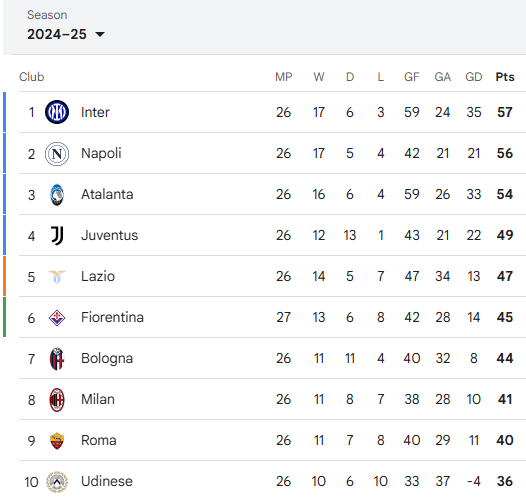Screen dimensions: 526x500
Task: Open the Inter team name link
Action: pyautogui.click(x=95, y=112)
